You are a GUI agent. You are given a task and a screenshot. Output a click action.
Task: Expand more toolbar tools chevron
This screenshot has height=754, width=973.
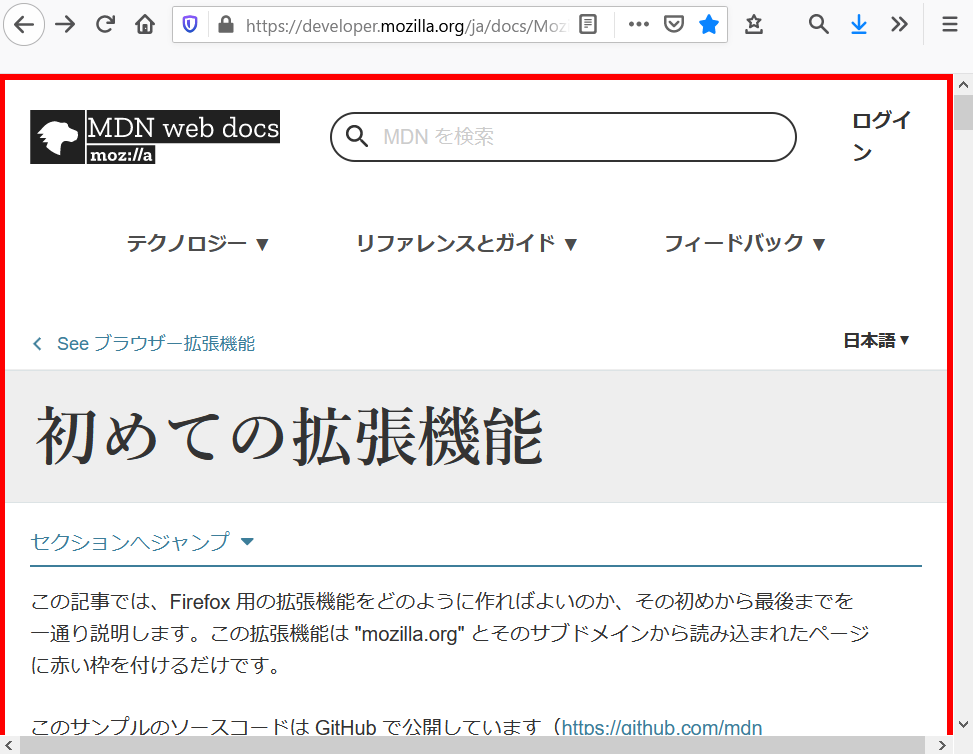[899, 25]
